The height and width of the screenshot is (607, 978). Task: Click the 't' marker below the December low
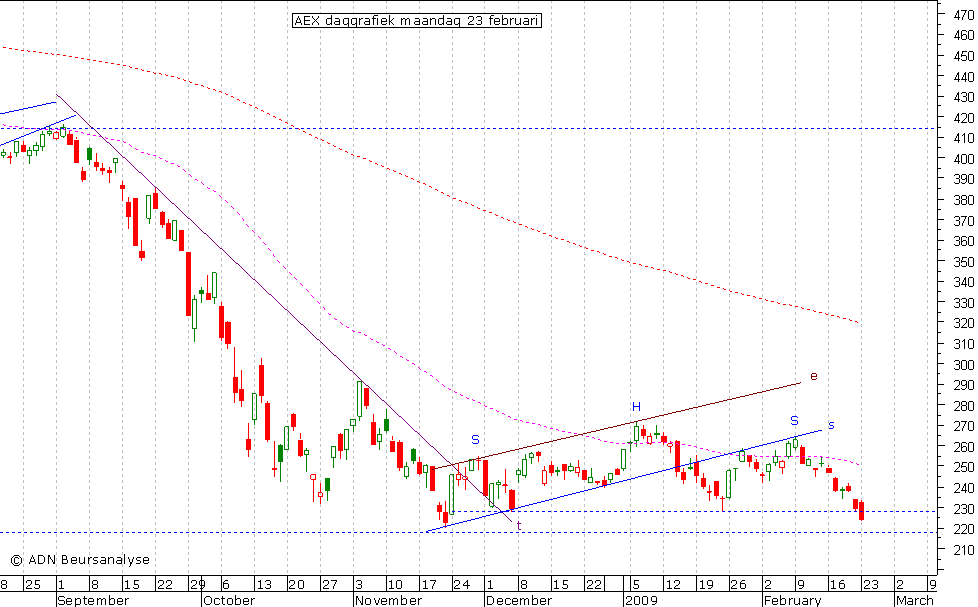[x=519, y=525]
